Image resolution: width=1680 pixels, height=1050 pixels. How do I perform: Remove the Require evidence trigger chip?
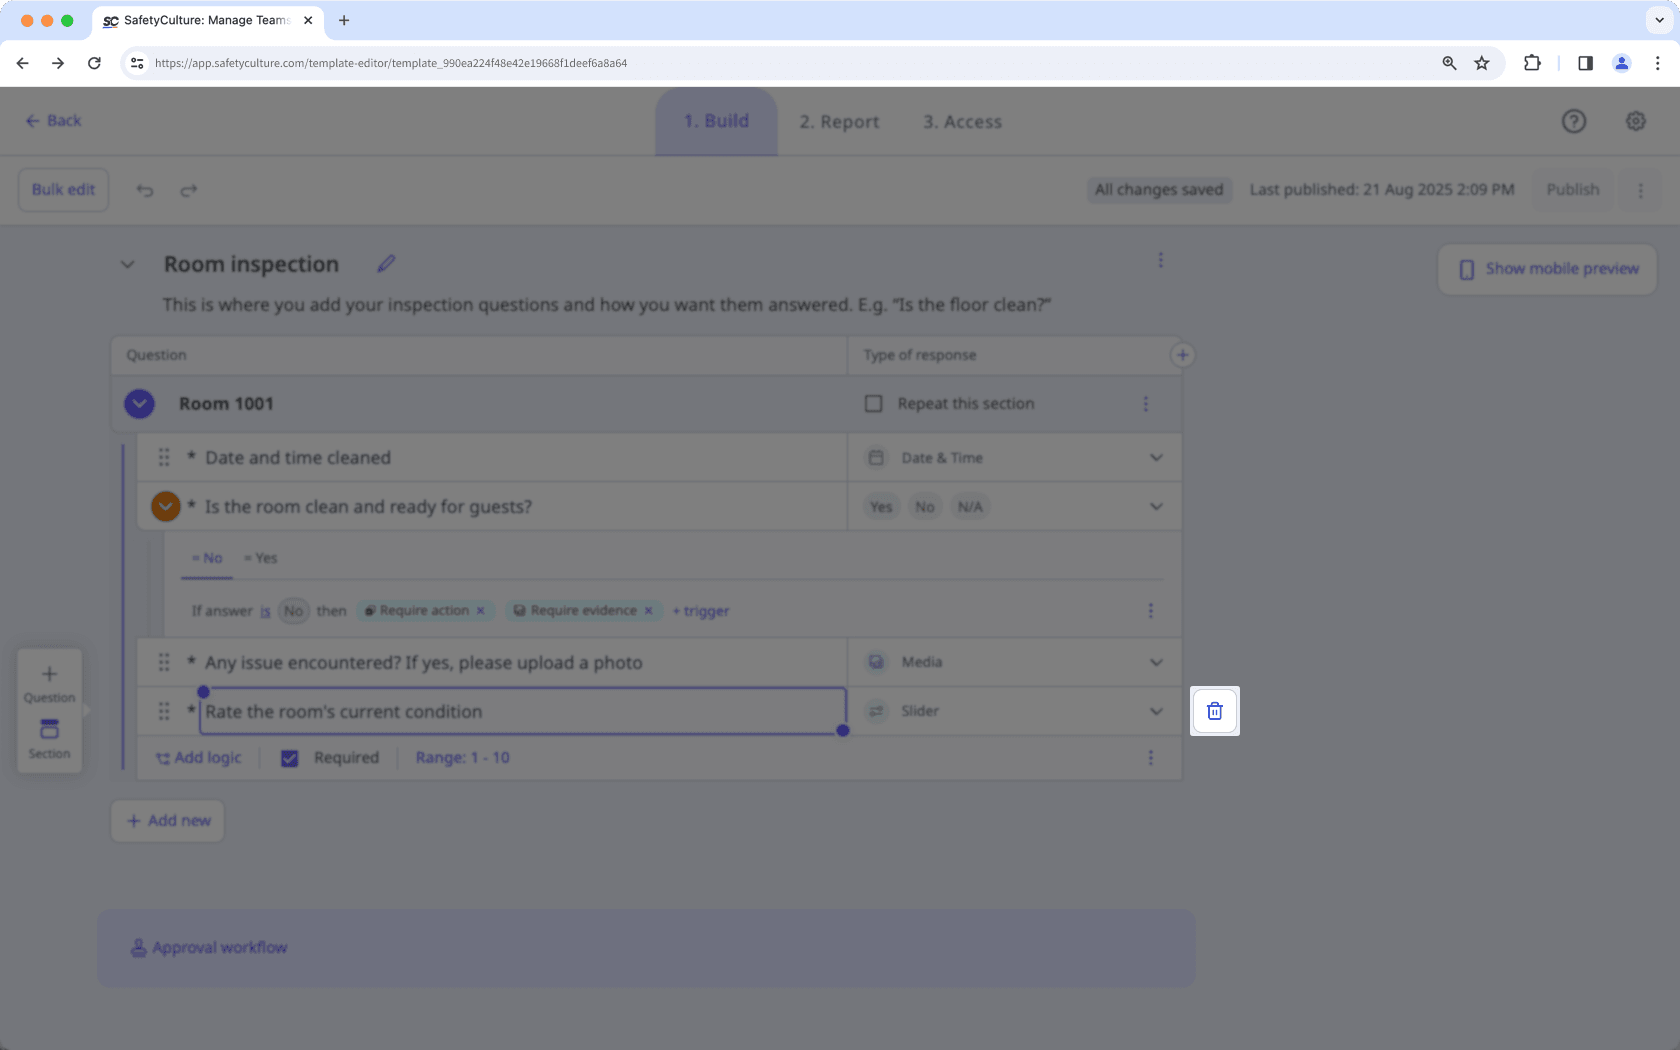[649, 610]
